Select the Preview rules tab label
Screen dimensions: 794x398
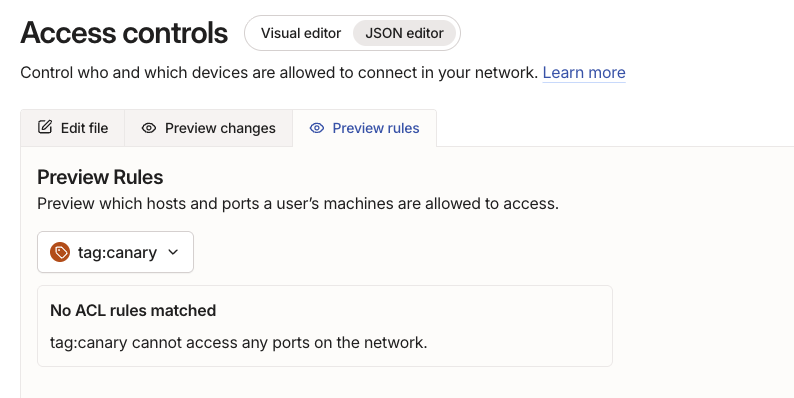click(376, 128)
